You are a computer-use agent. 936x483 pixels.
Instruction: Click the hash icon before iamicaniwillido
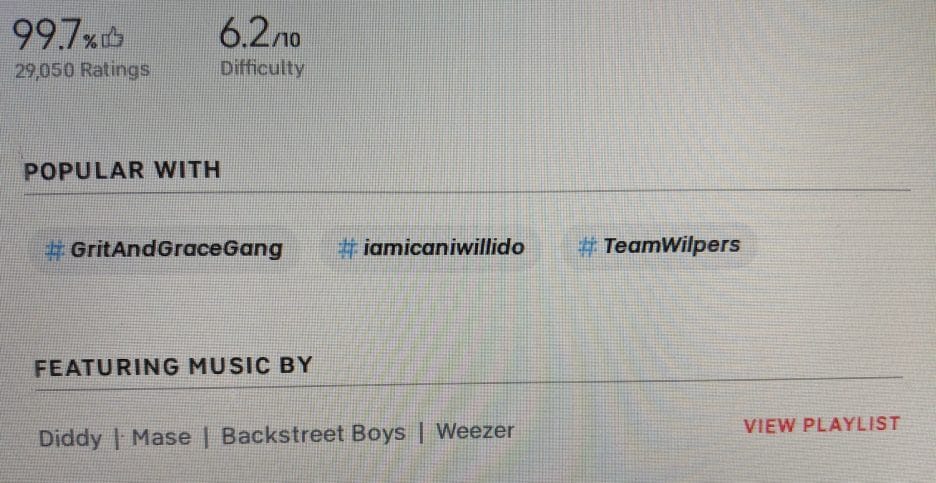pos(347,247)
